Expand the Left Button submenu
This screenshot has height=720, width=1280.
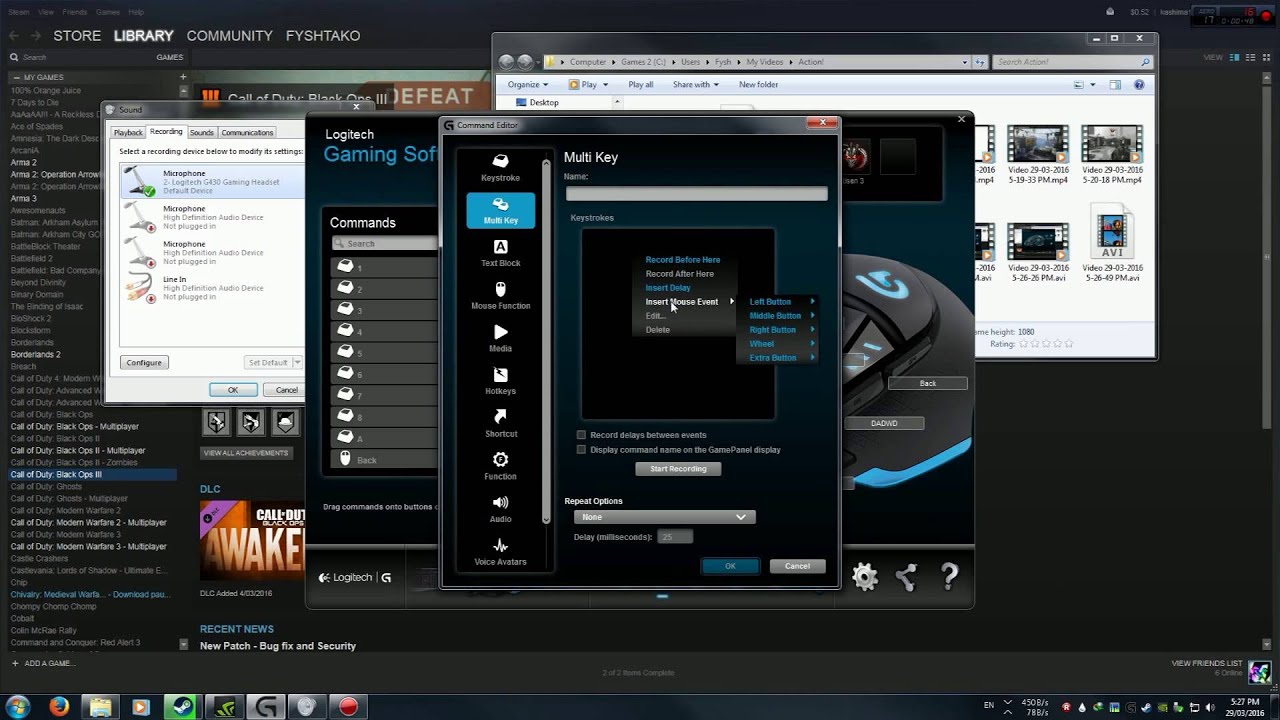[781, 301]
